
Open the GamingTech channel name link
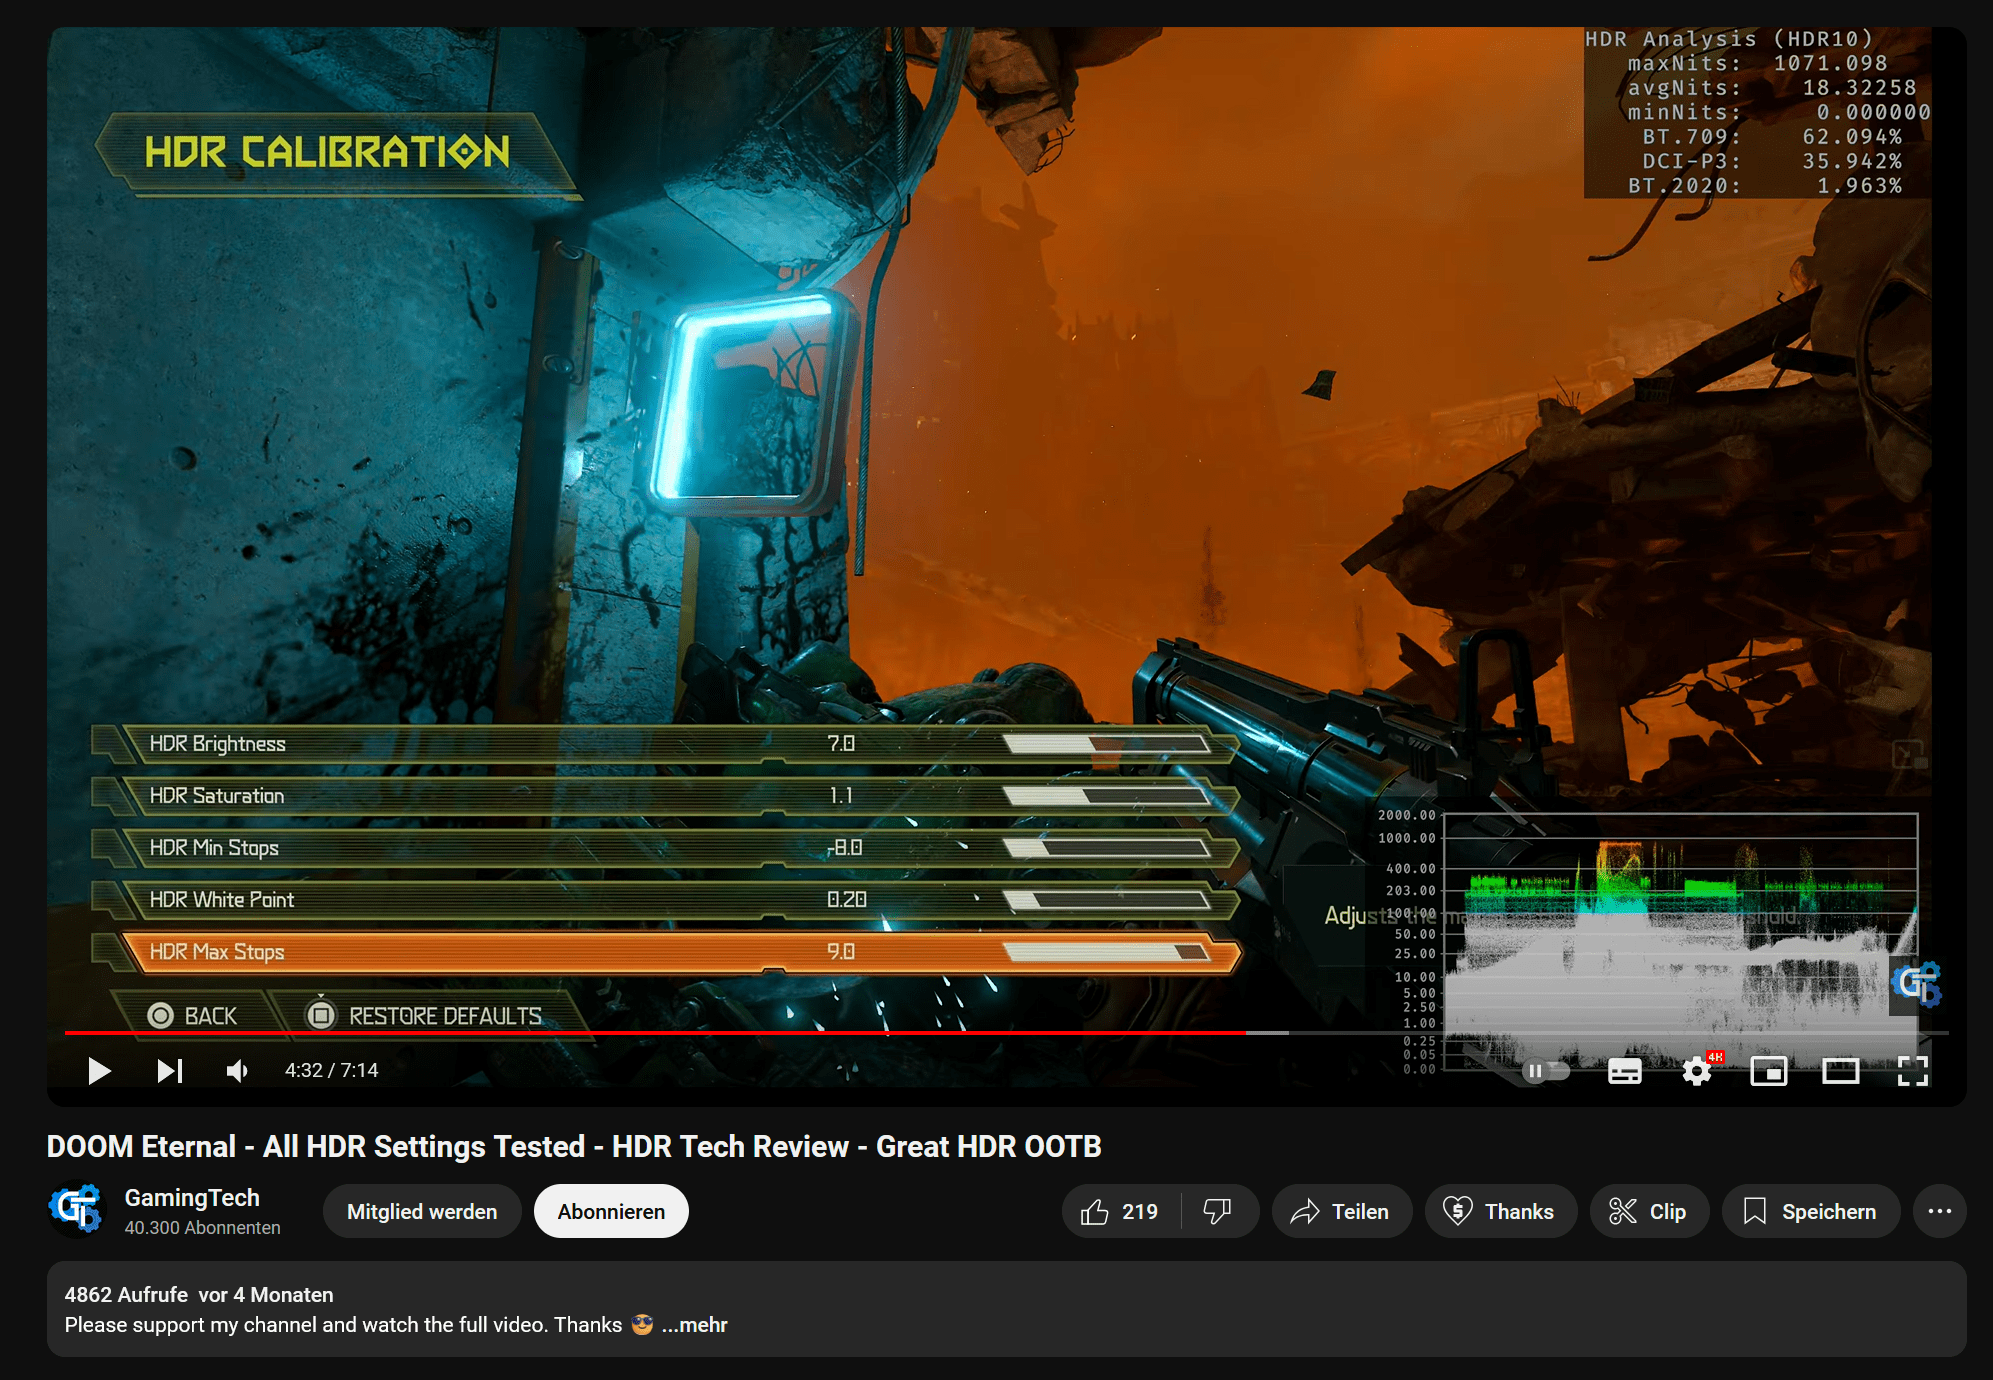pos(192,1198)
